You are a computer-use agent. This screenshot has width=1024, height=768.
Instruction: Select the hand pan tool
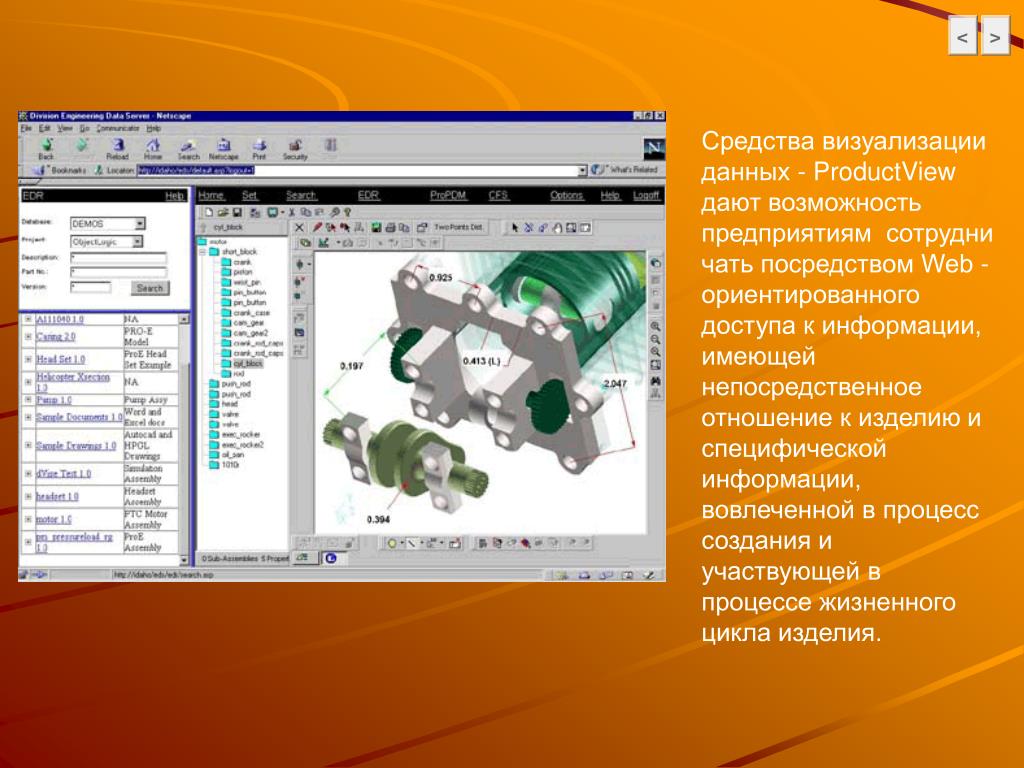[x=558, y=227]
